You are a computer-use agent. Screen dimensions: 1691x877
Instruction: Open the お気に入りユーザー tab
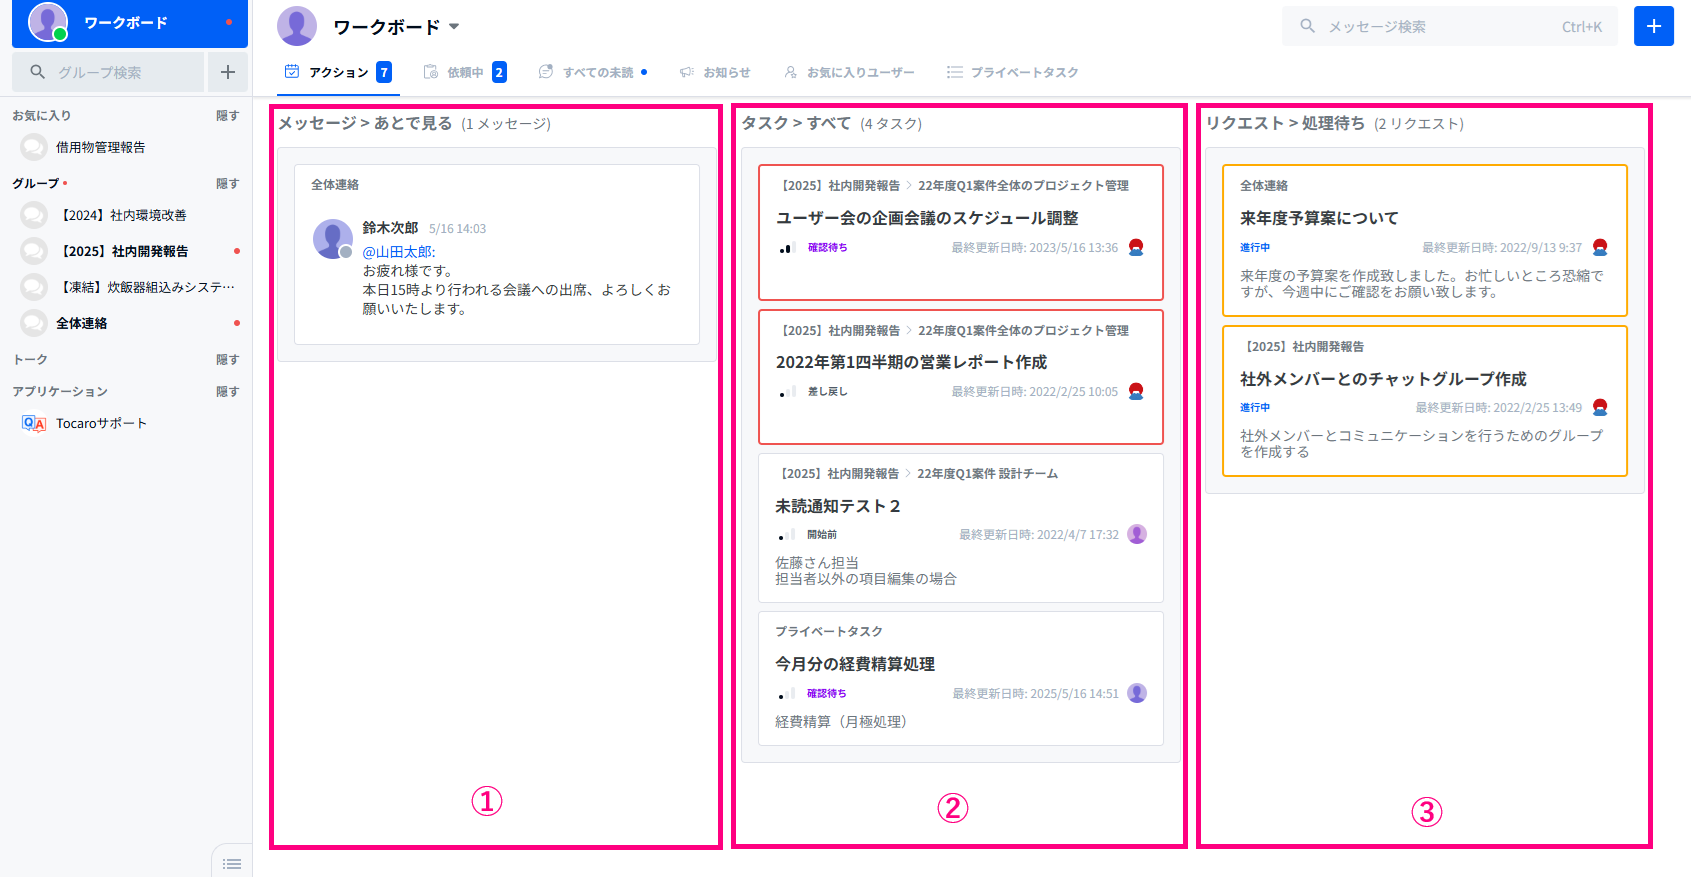849,72
